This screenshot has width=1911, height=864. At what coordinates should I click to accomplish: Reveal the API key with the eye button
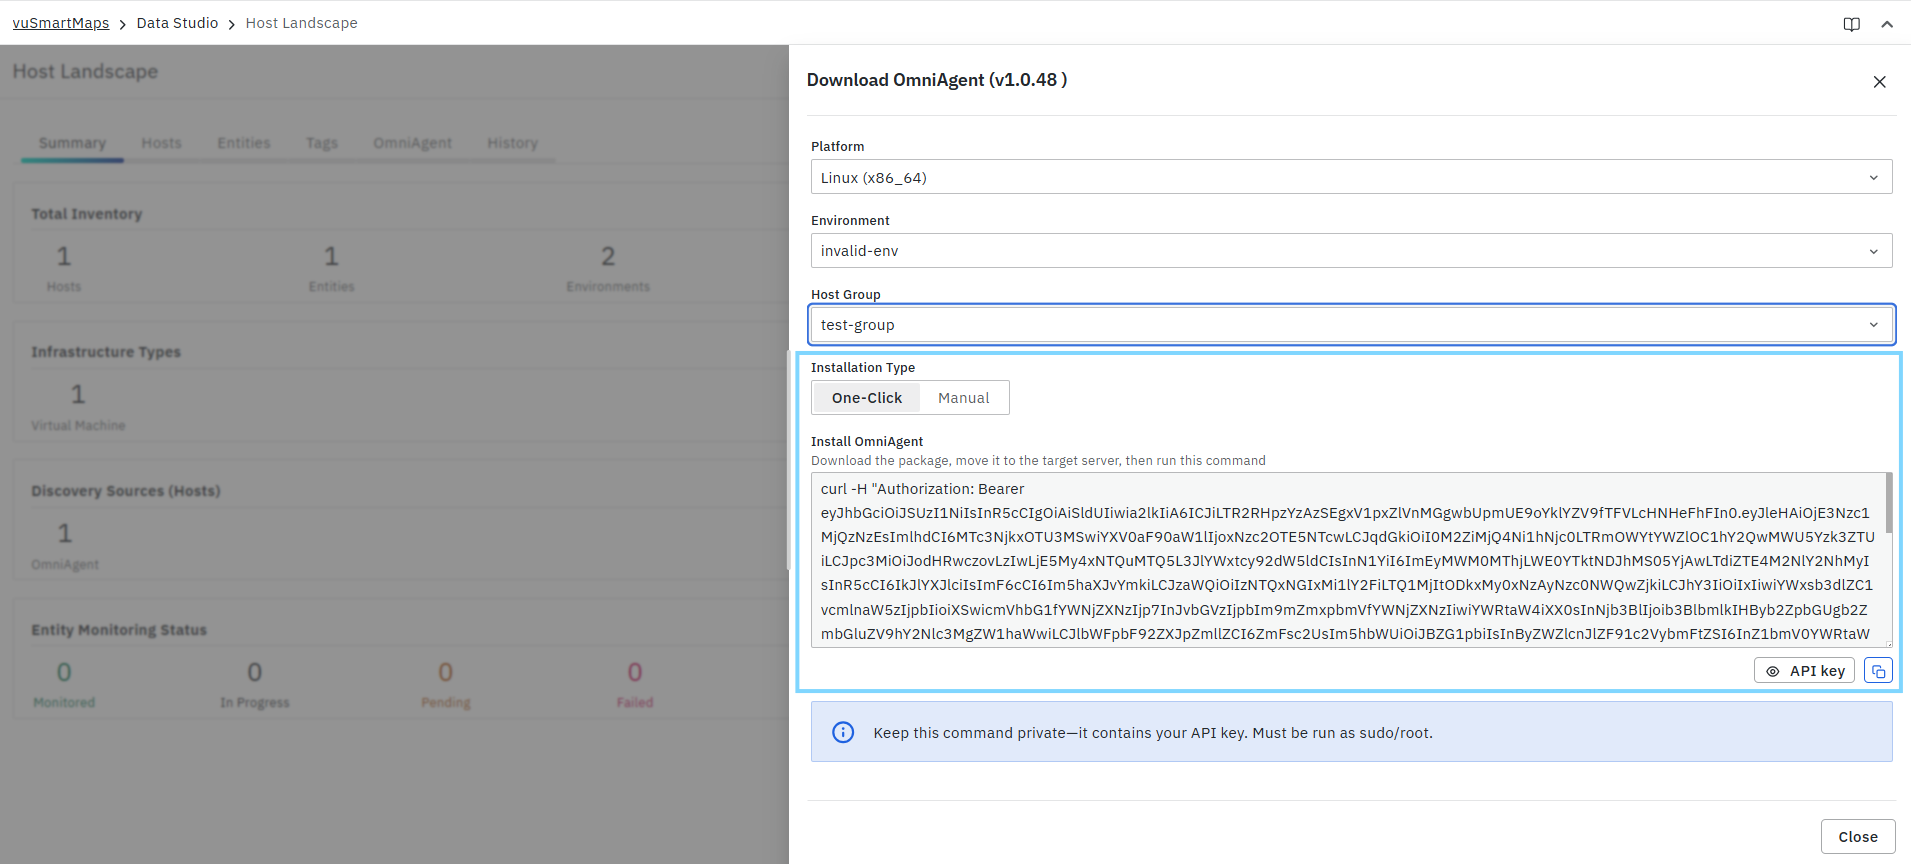pos(1804,671)
